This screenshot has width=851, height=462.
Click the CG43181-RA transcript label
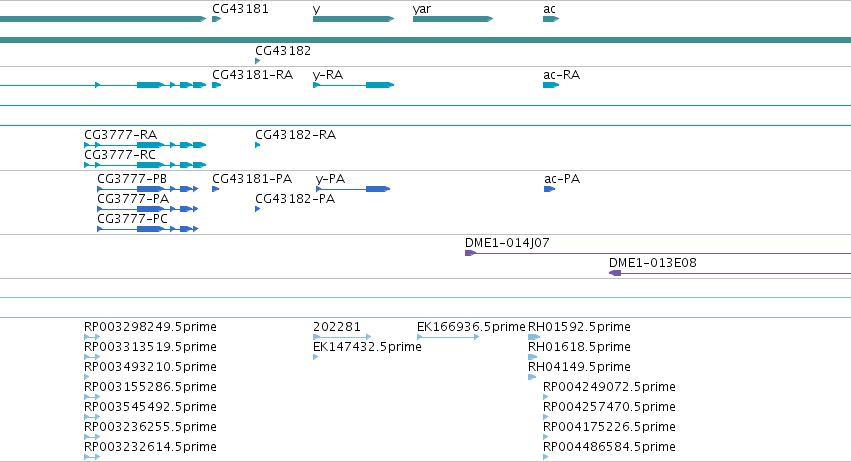click(x=252, y=74)
